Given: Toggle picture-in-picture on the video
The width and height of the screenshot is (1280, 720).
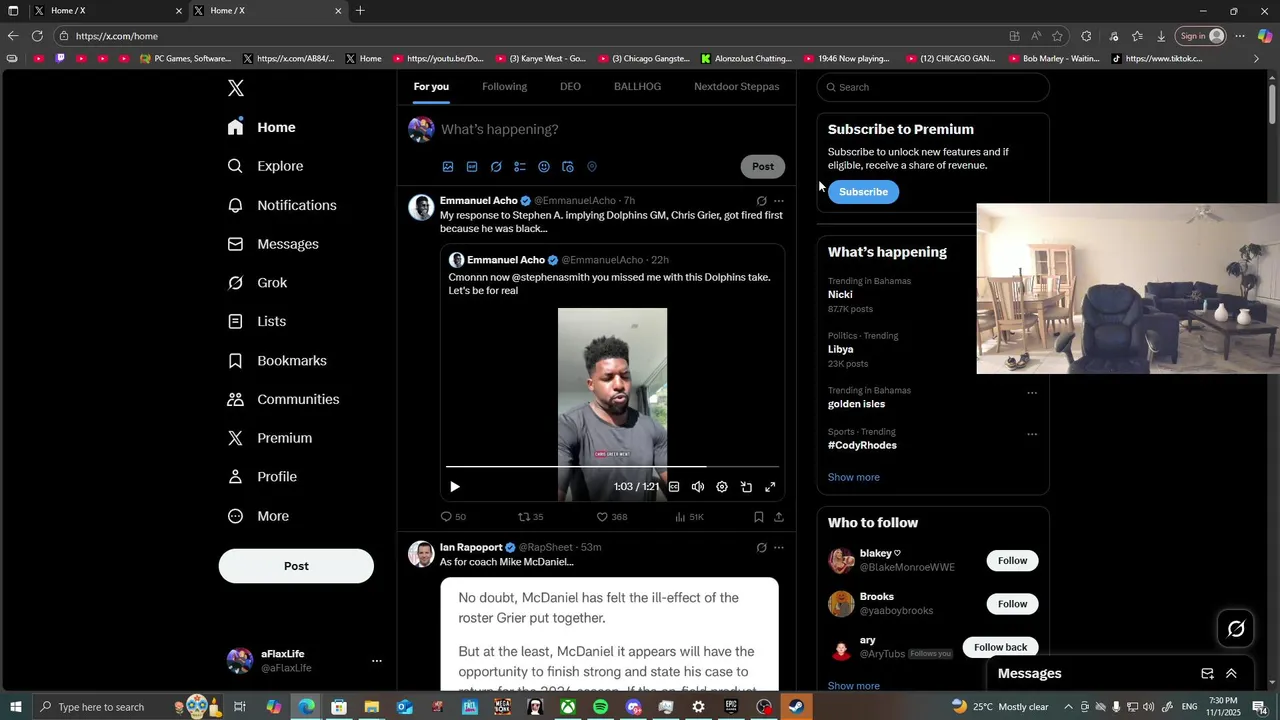Looking at the screenshot, I should (746, 487).
